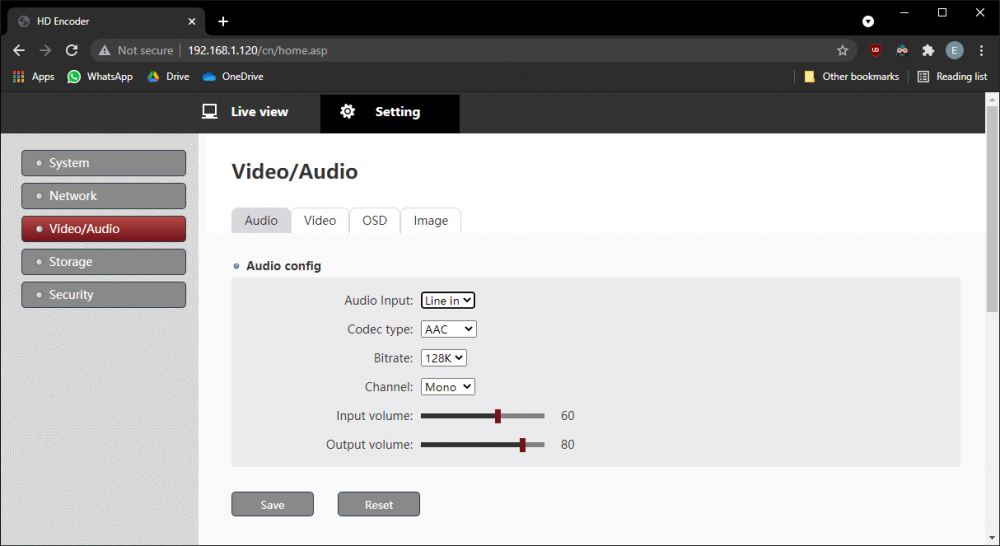Click the Output volume slider
The height and width of the screenshot is (546, 1000).
coord(483,445)
